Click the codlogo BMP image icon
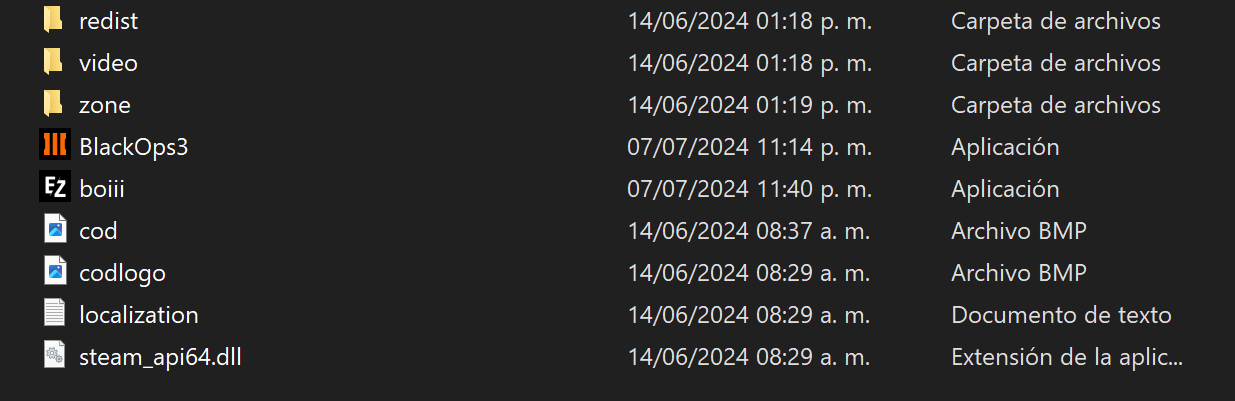 pyautogui.click(x=55, y=272)
